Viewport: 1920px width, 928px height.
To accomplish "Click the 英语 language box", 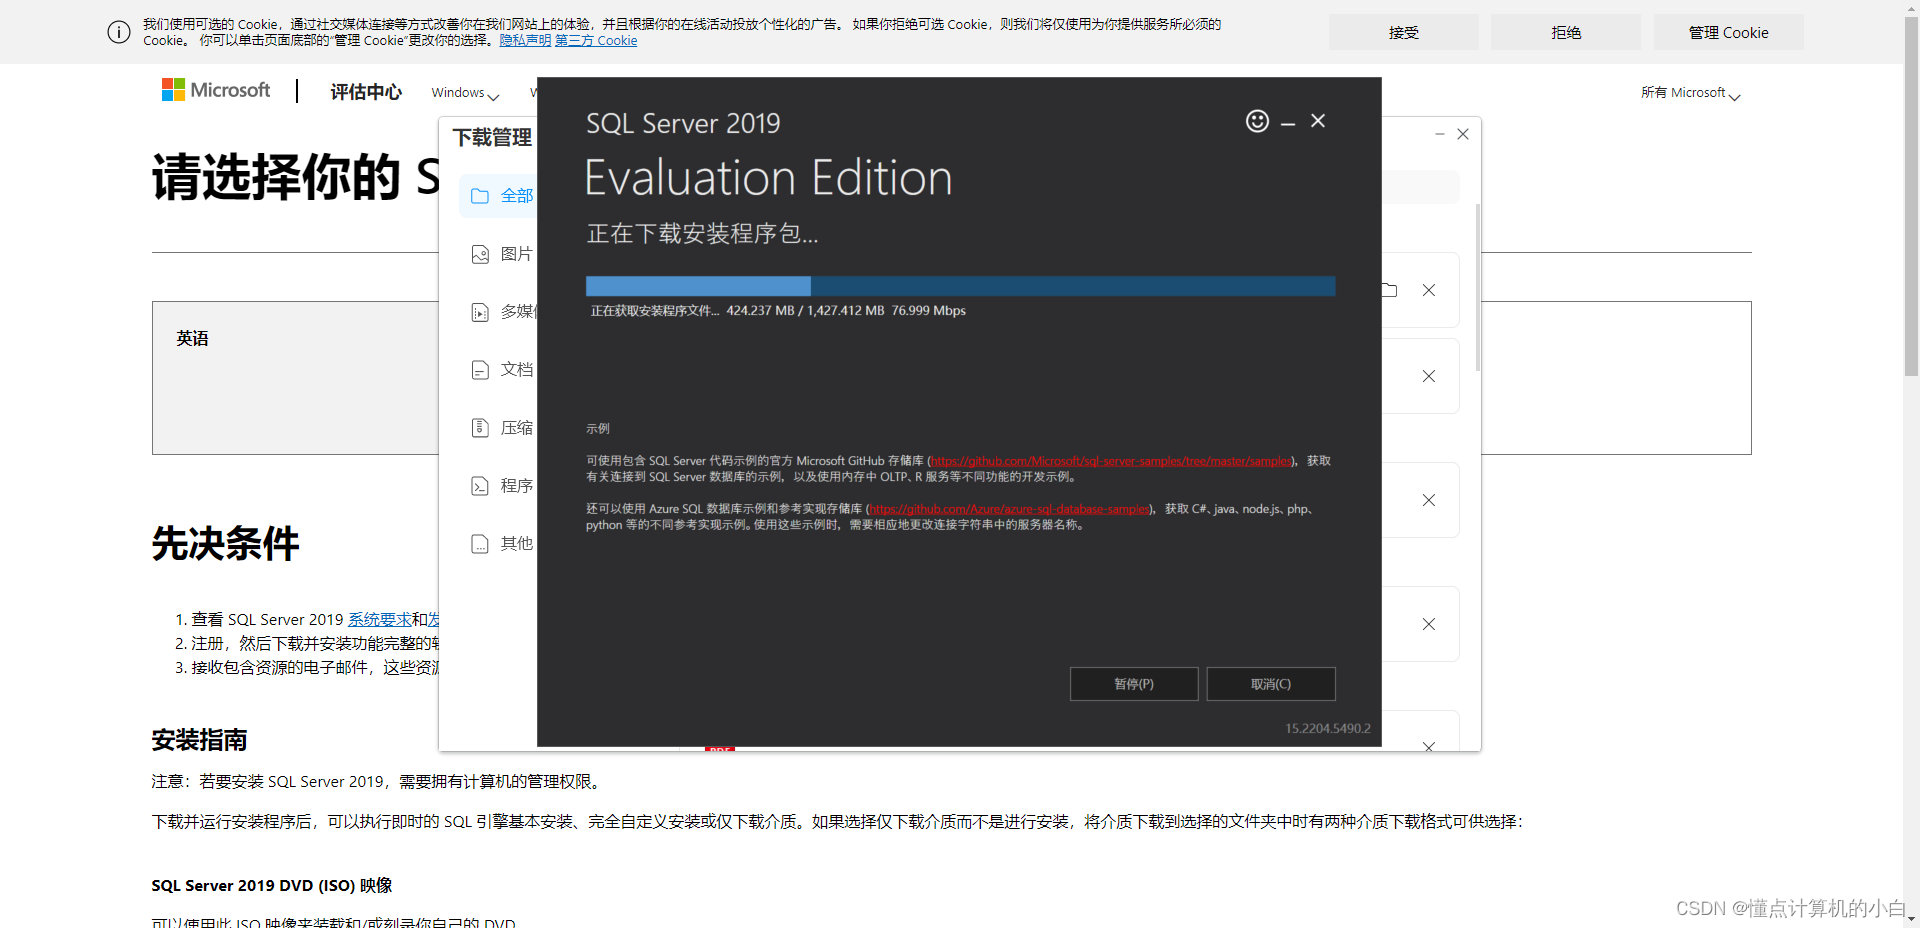I will pyautogui.click(x=295, y=378).
